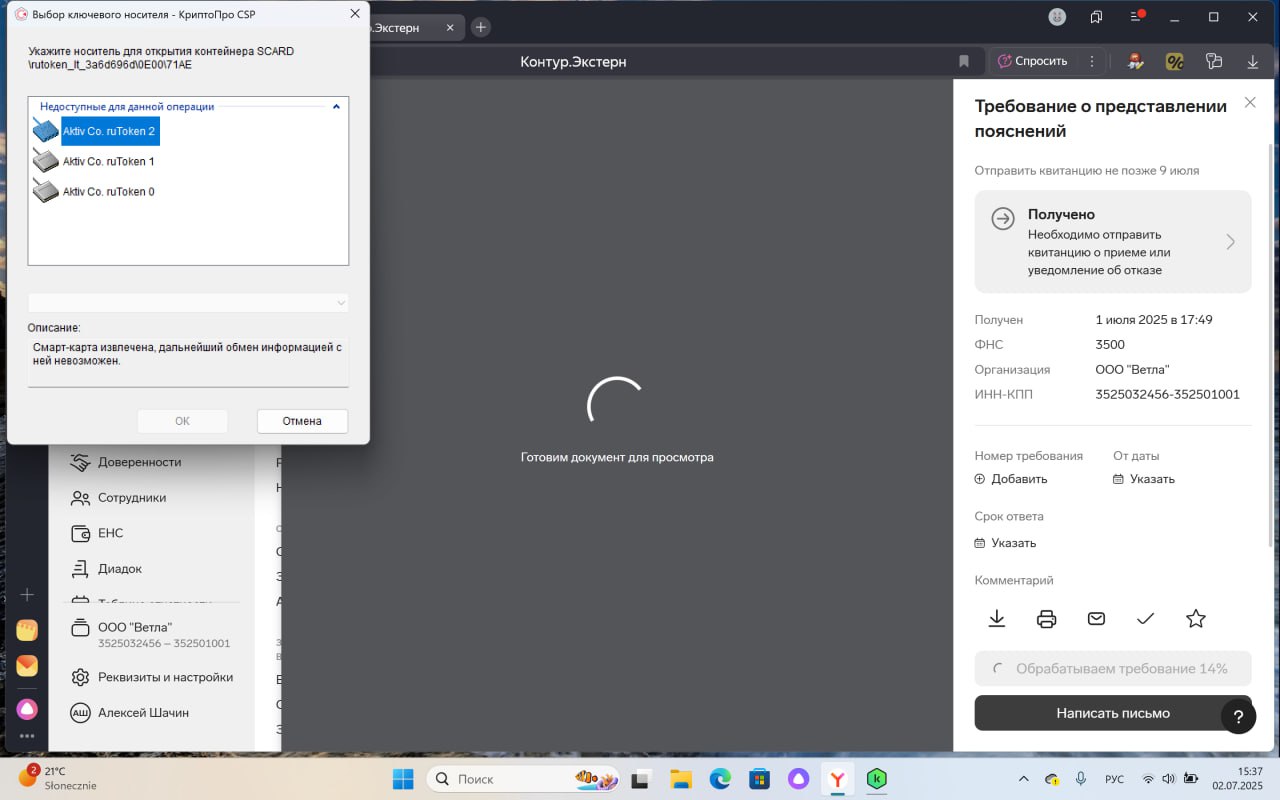
Task: Open a new browser tab with plus
Action: coord(481,27)
